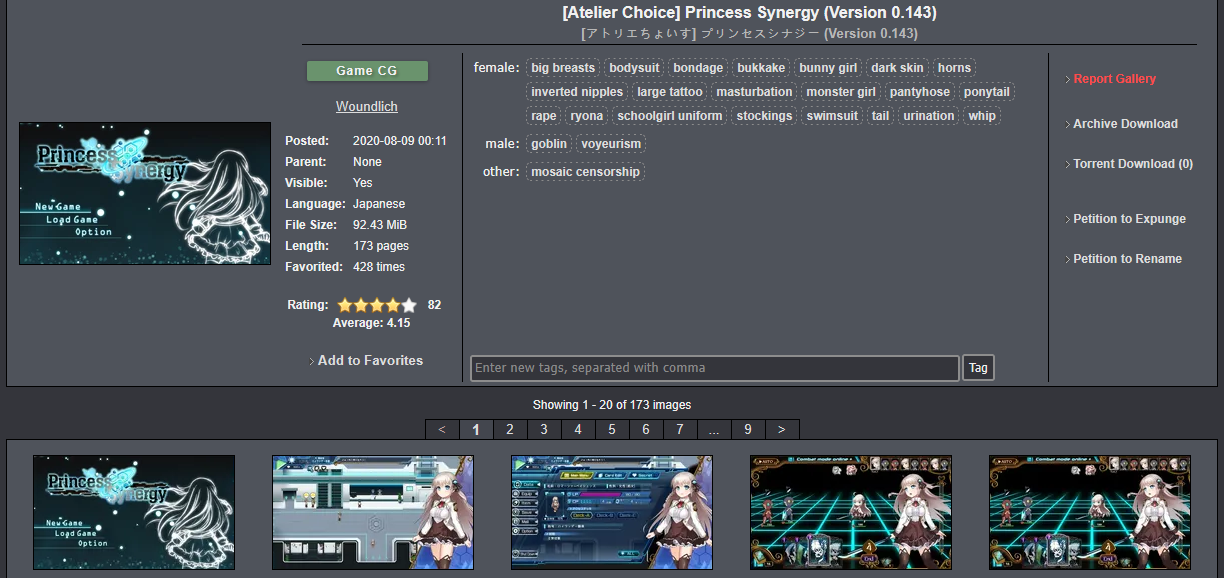Click the Game CG category button

[x=367, y=71]
